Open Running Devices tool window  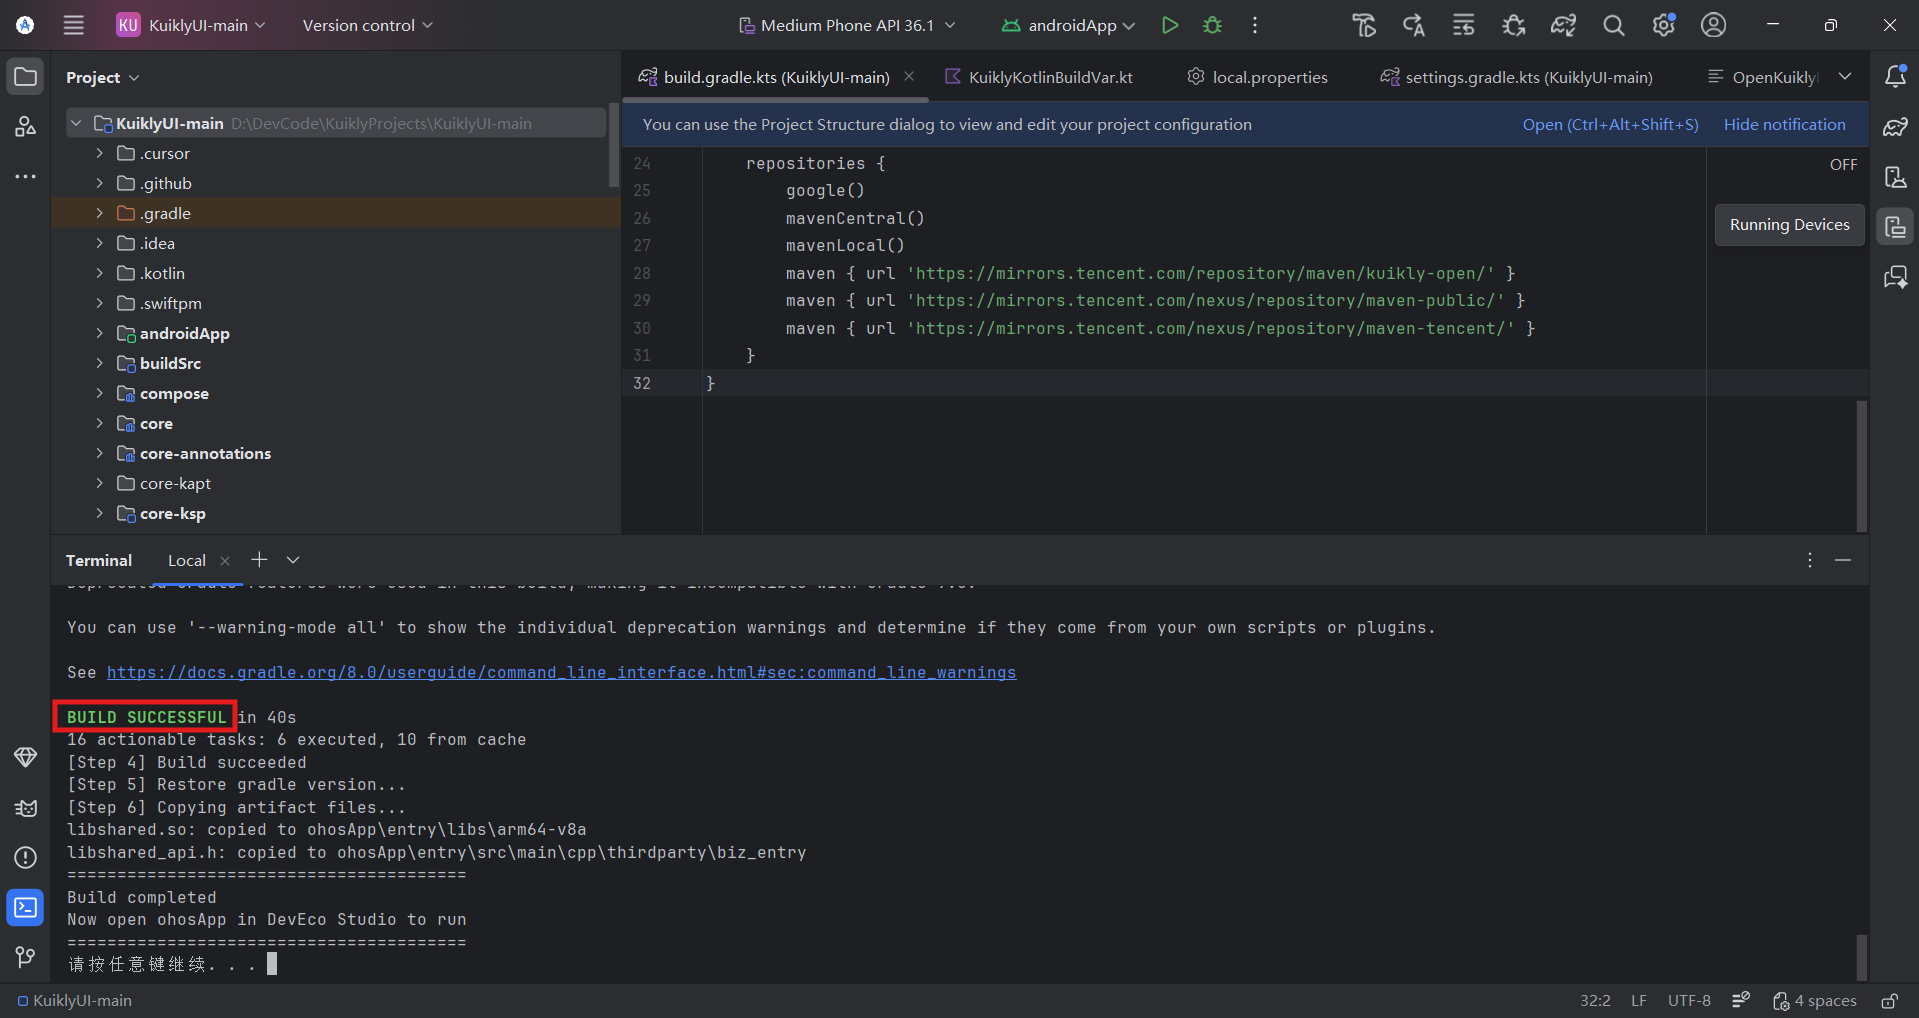pyautogui.click(x=1895, y=226)
